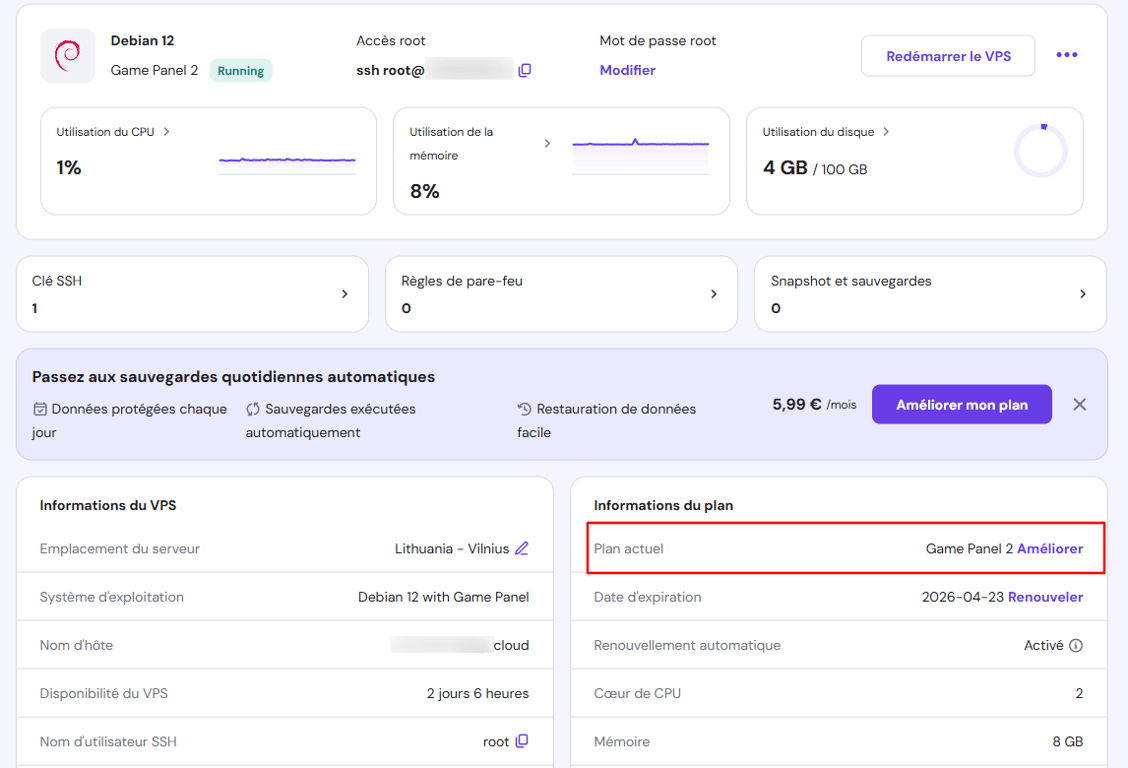
Task: Copy the SSH username root
Action: (521, 741)
